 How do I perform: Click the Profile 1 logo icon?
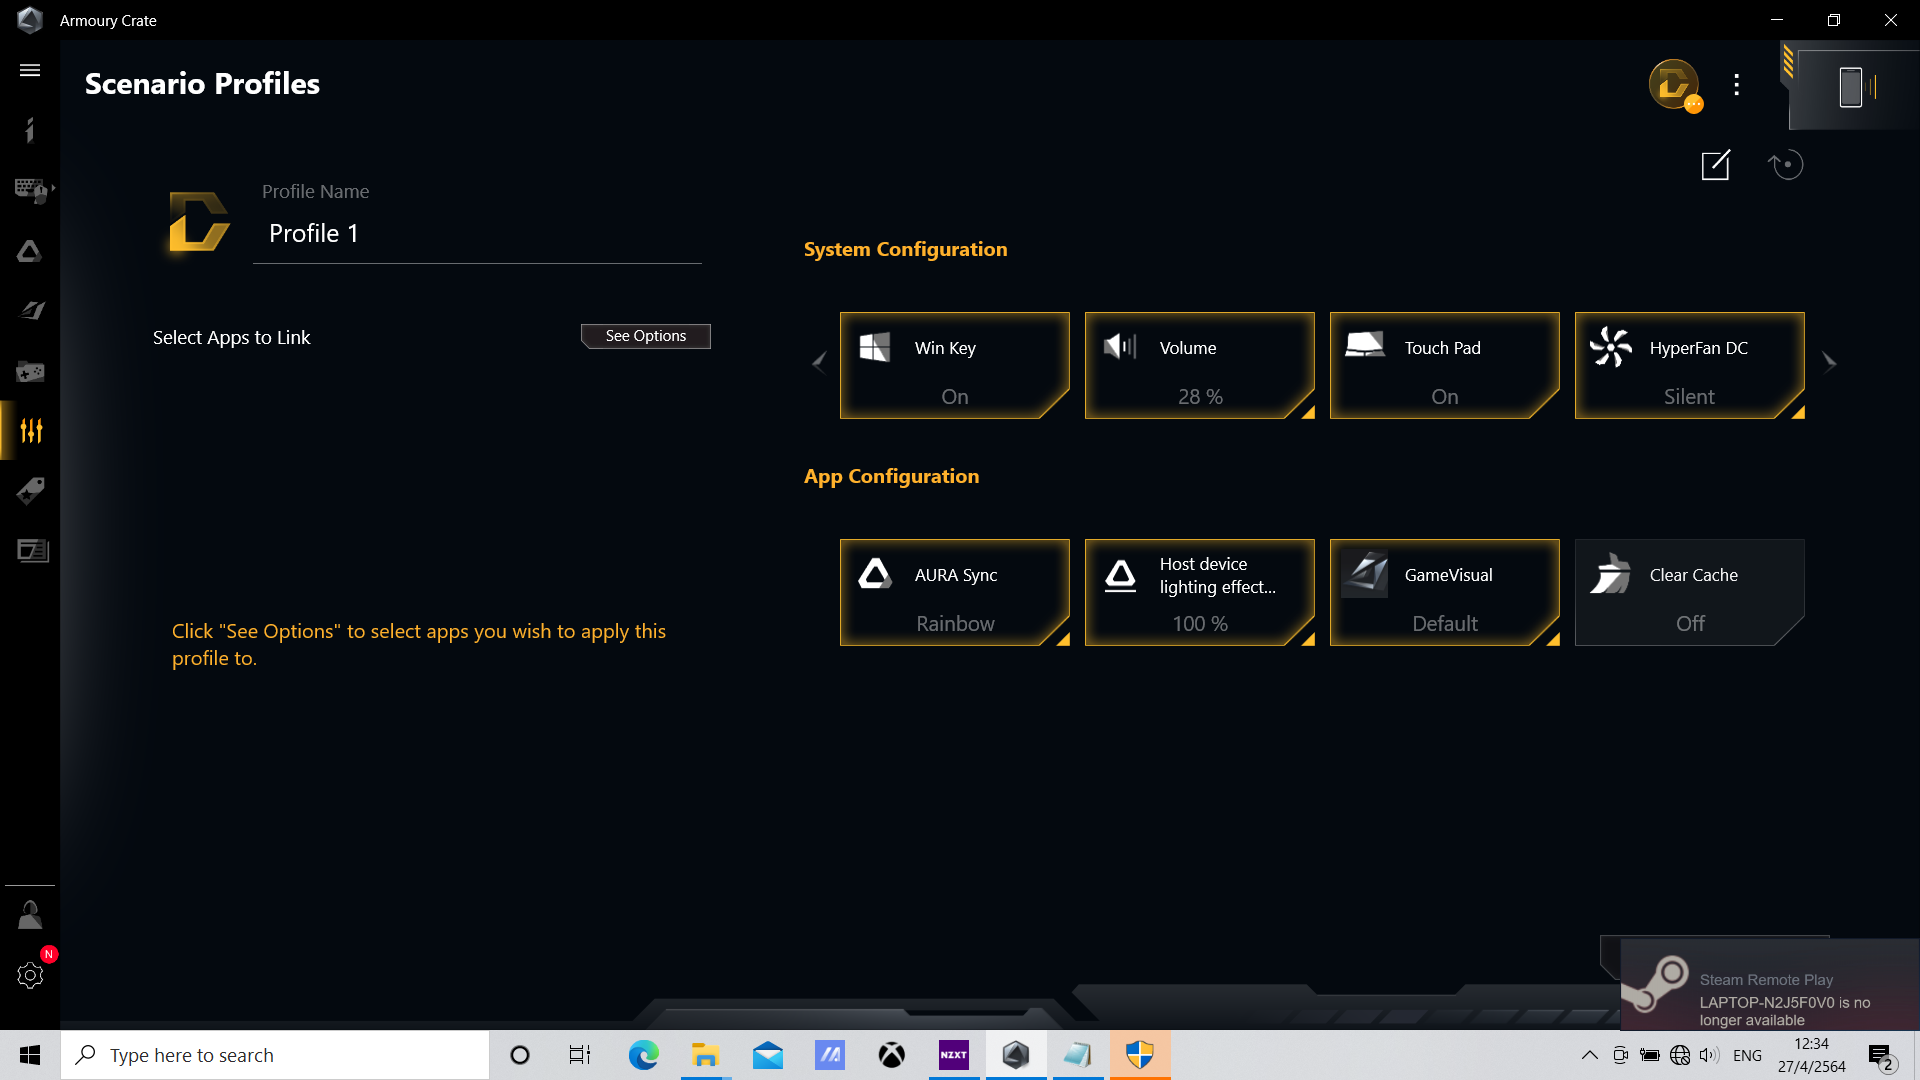click(x=199, y=221)
